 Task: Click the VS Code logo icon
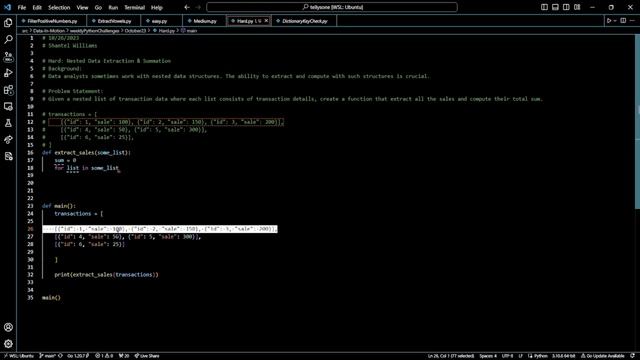point(7,7)
